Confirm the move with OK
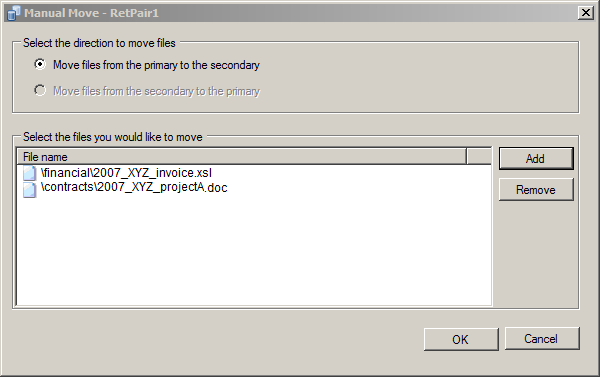The width and height of the screenshot is (600, 377). tap(461, 339)
